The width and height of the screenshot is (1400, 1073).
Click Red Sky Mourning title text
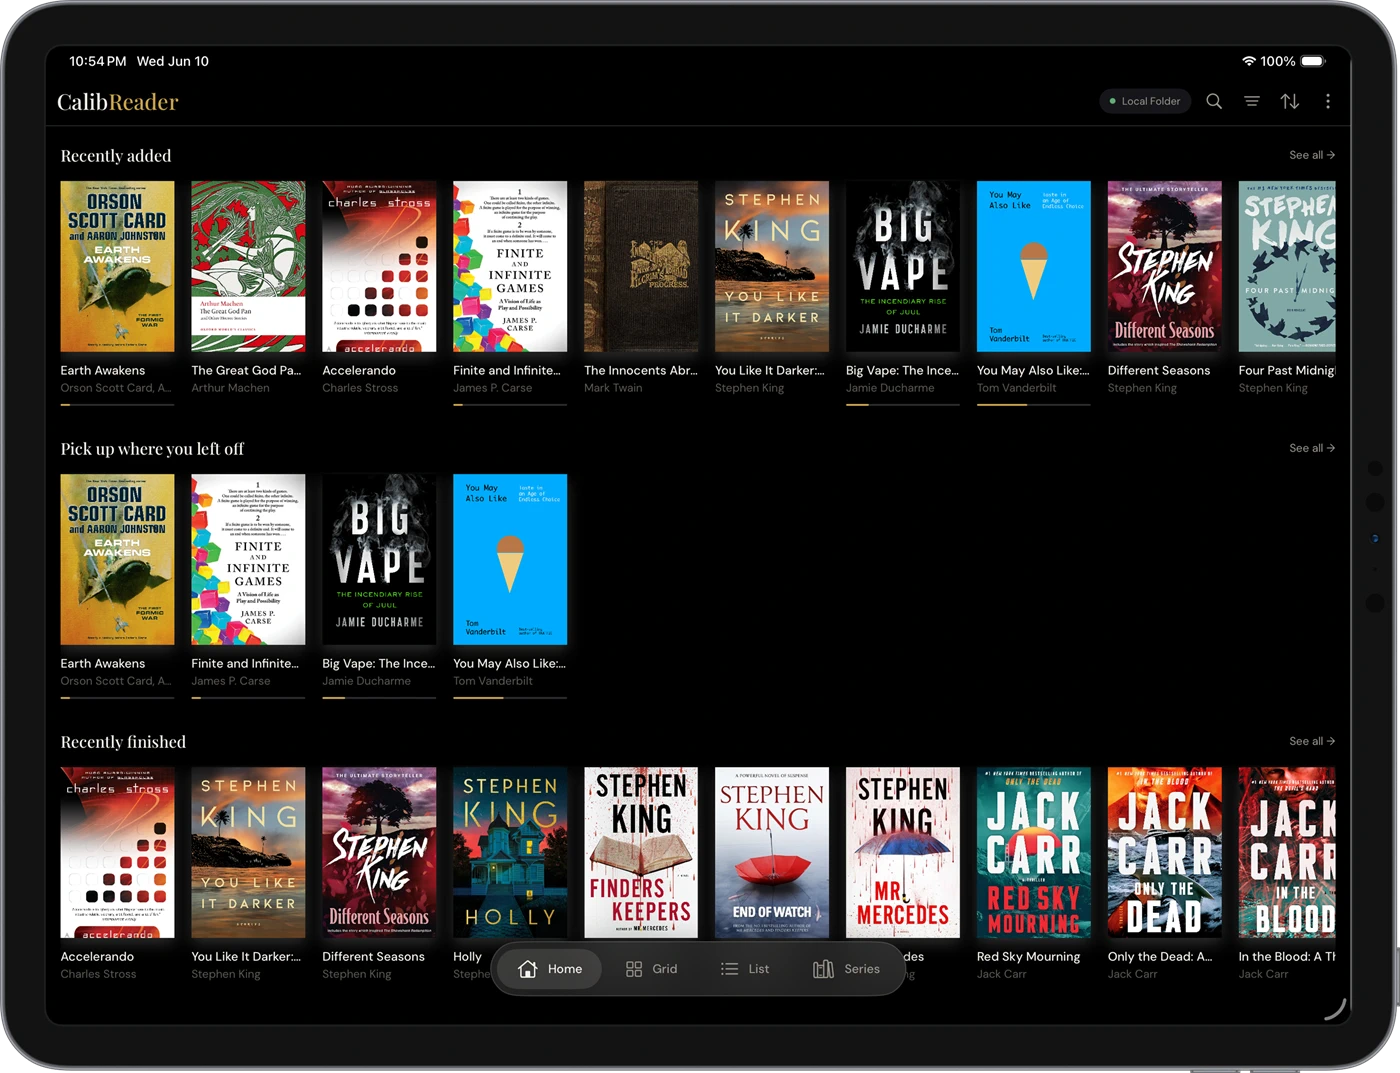point(1028,957)
